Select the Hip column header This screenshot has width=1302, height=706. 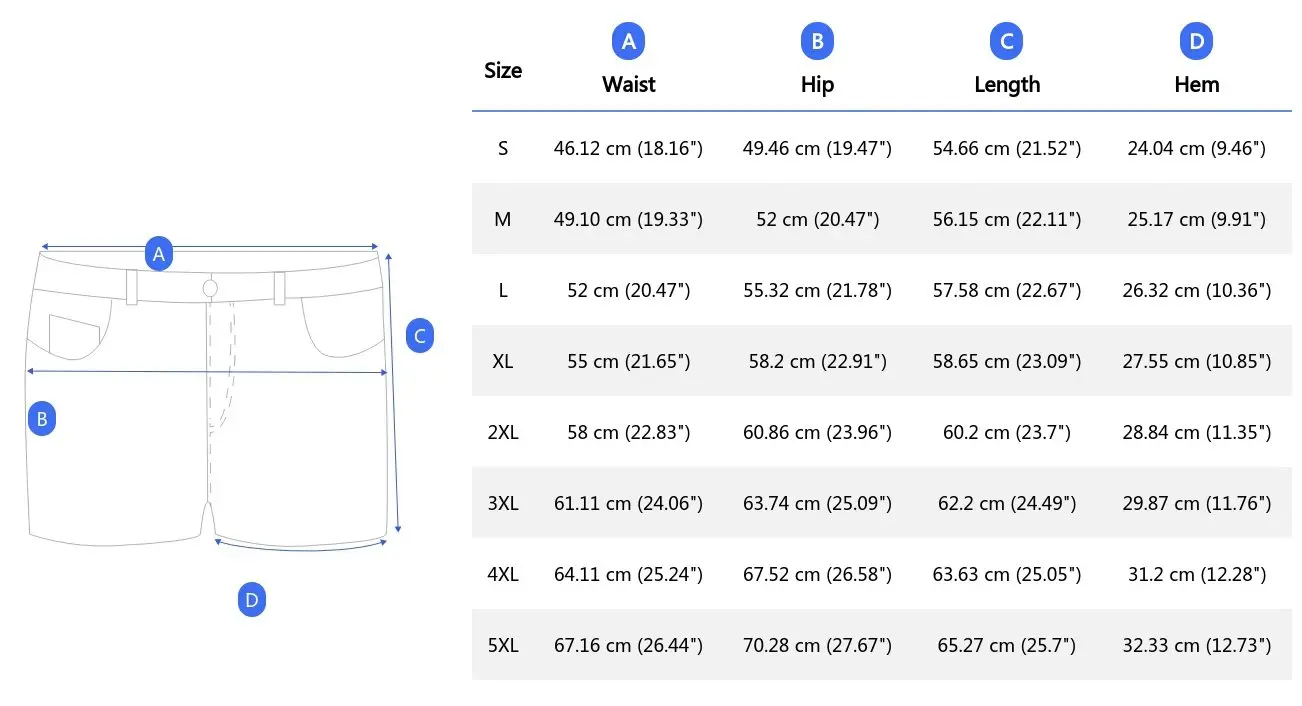click(x=817, y=85)
